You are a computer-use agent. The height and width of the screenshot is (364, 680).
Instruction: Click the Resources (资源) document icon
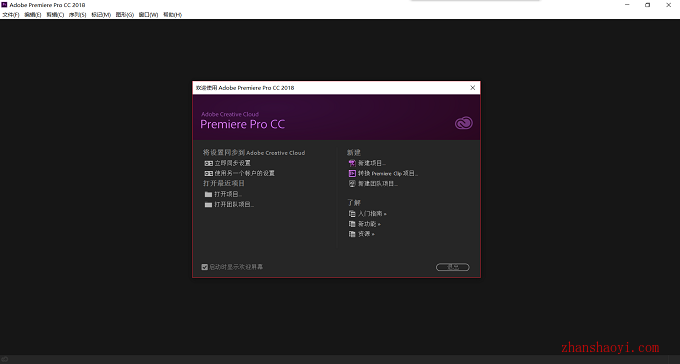click(x=352, y=234)
